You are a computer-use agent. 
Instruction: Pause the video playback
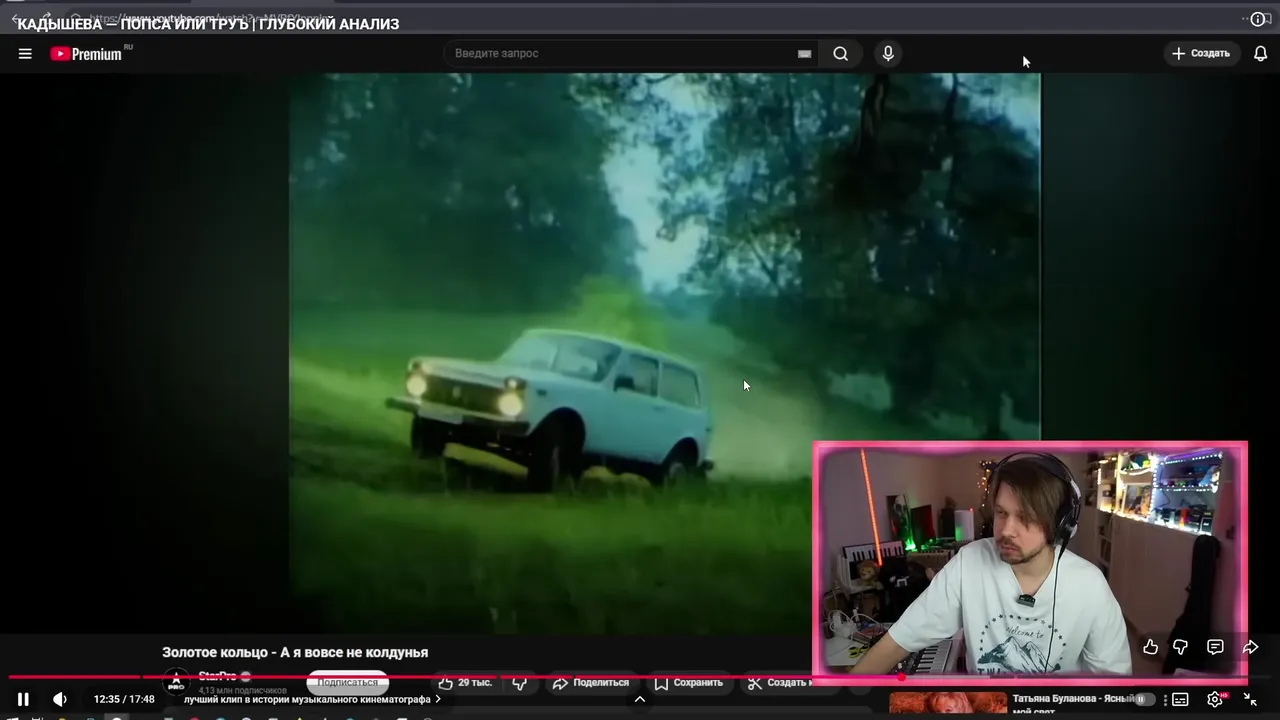(x=23, y=699)
